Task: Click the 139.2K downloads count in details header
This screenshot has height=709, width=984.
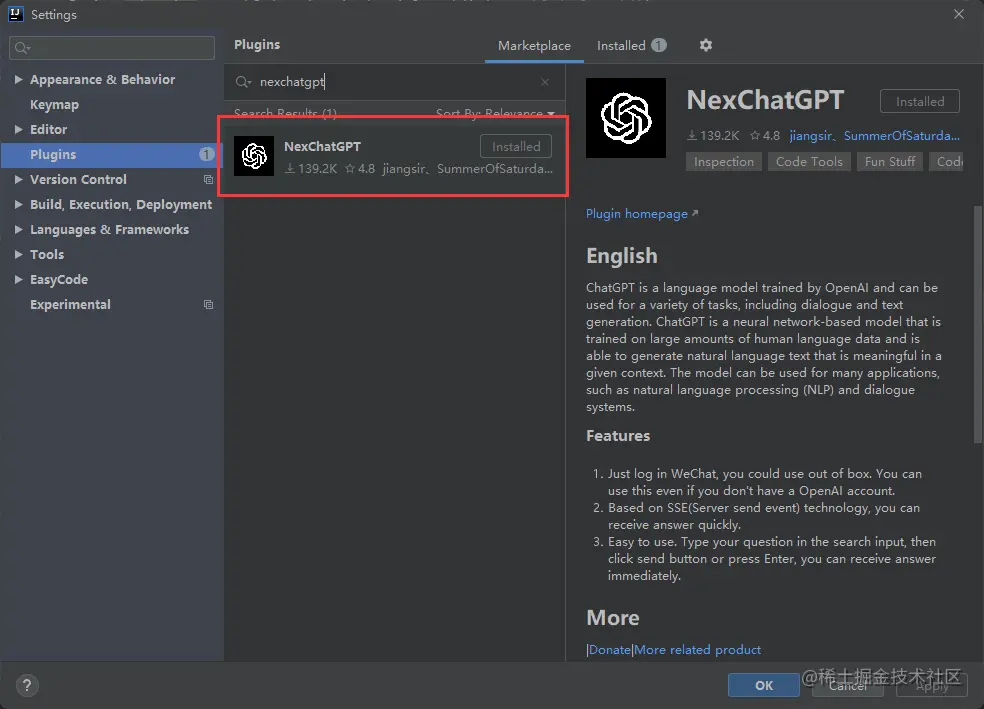Action: [x=713, y=136]
